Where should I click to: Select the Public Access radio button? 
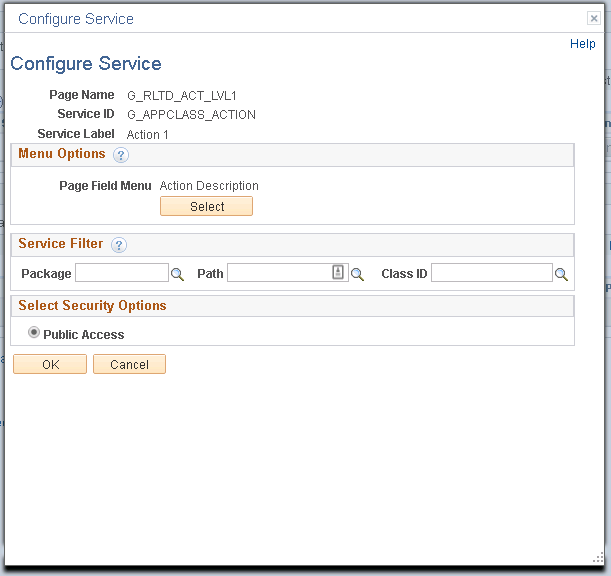click(34, 334)
